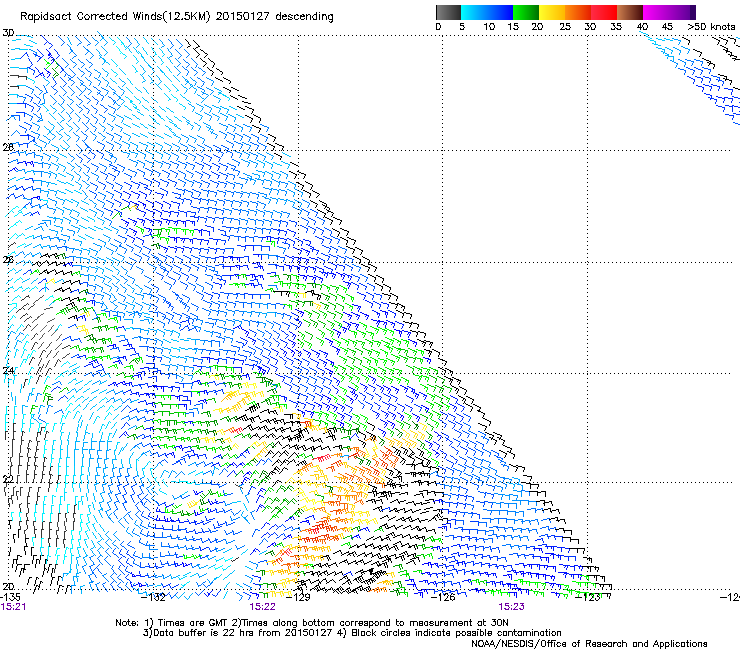The image size is (740, 650).
Task: Click the orange 25-30 knots legend swatch
Action: pyautogui.click(x=577, y=12)
